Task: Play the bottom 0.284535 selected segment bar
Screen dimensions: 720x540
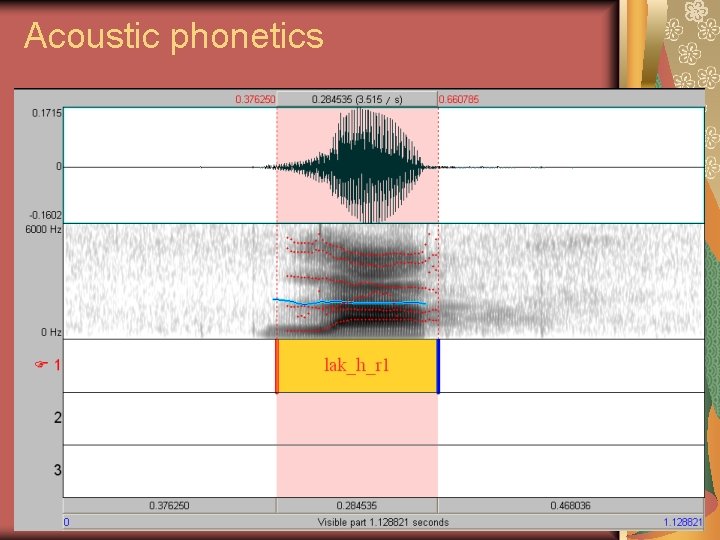Action: [357, 506]
